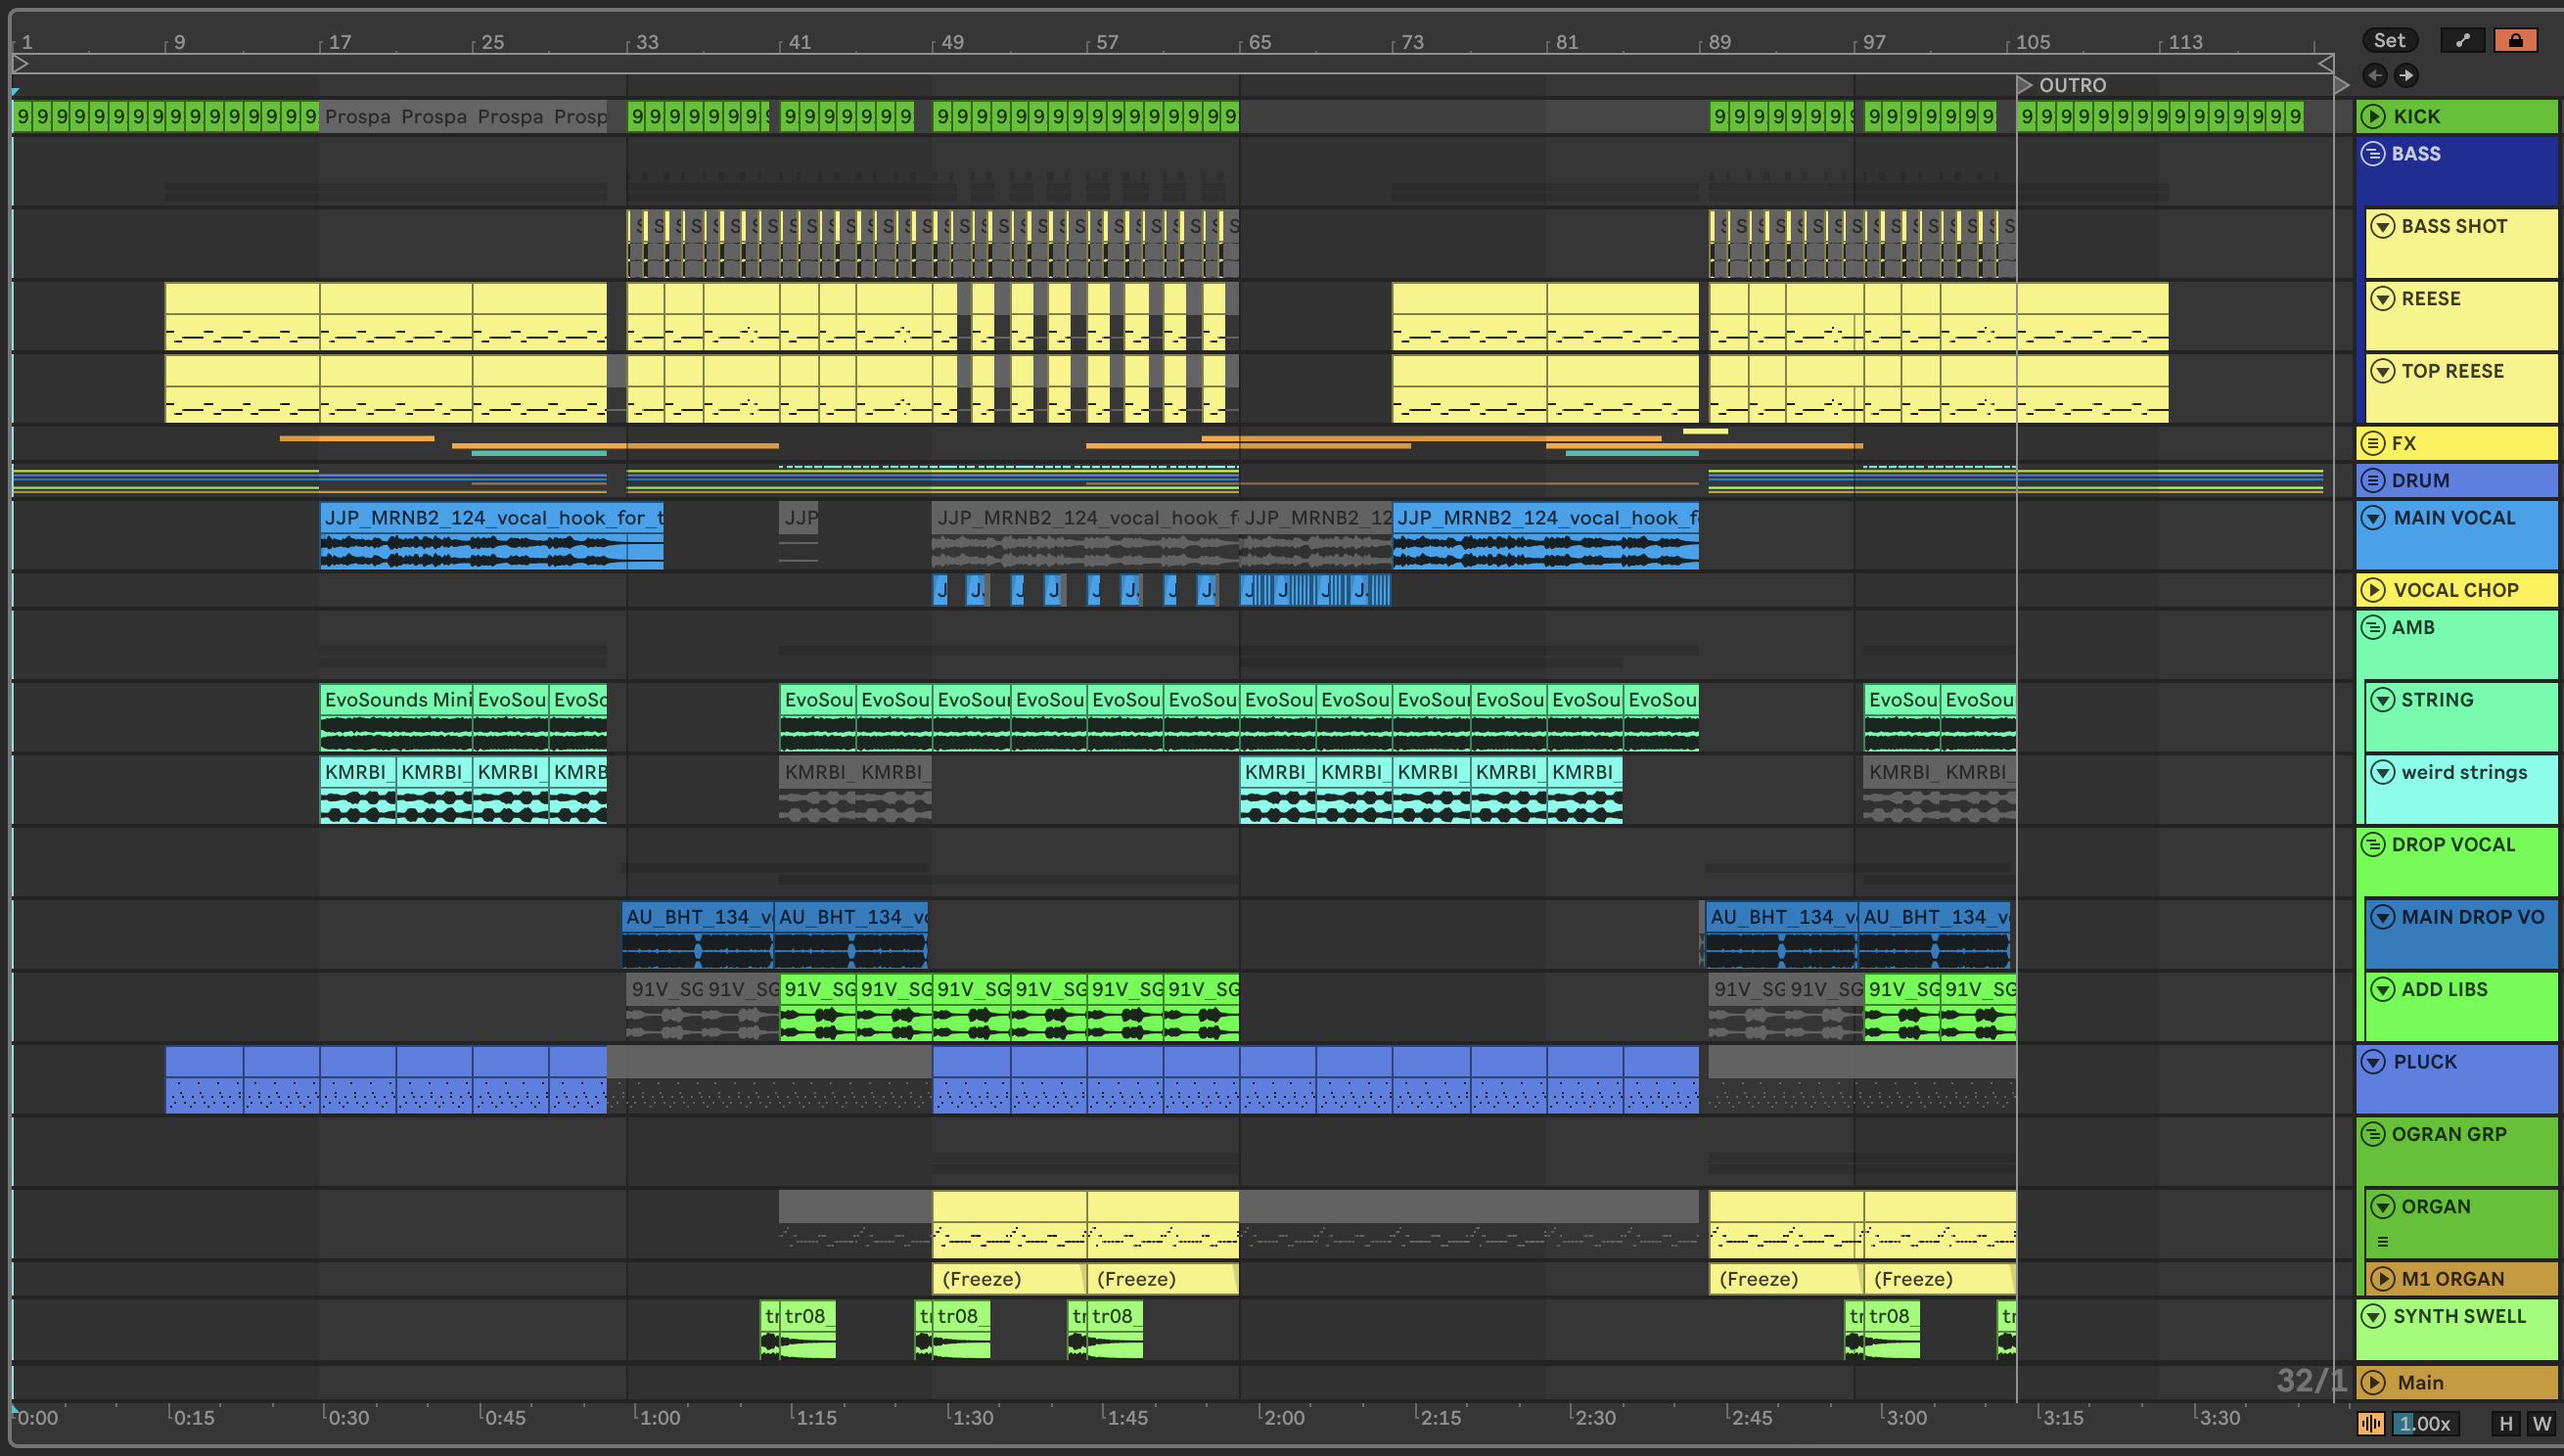Click the Set locator button
Image resolution: width=2564 pixels, height=1456 pixels.
(x=2389, y=40)
